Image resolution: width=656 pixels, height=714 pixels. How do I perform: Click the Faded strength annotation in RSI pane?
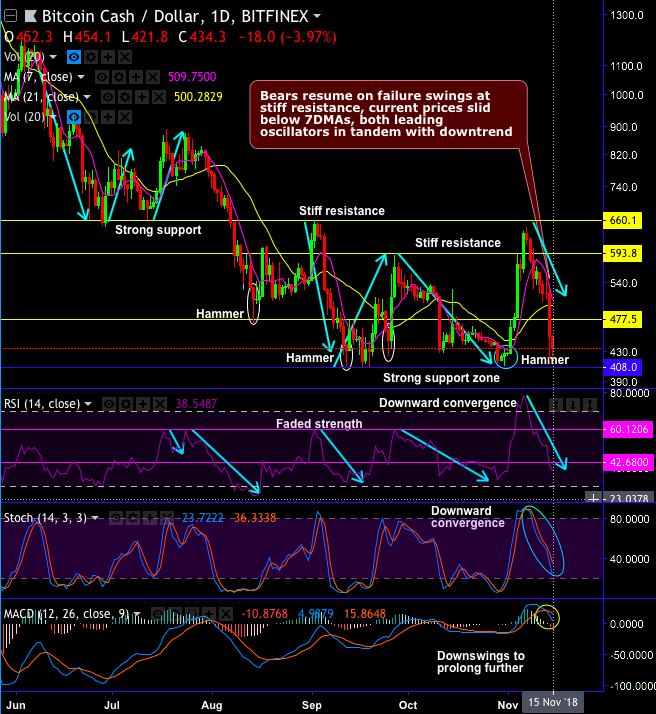(x=319, y=424)
